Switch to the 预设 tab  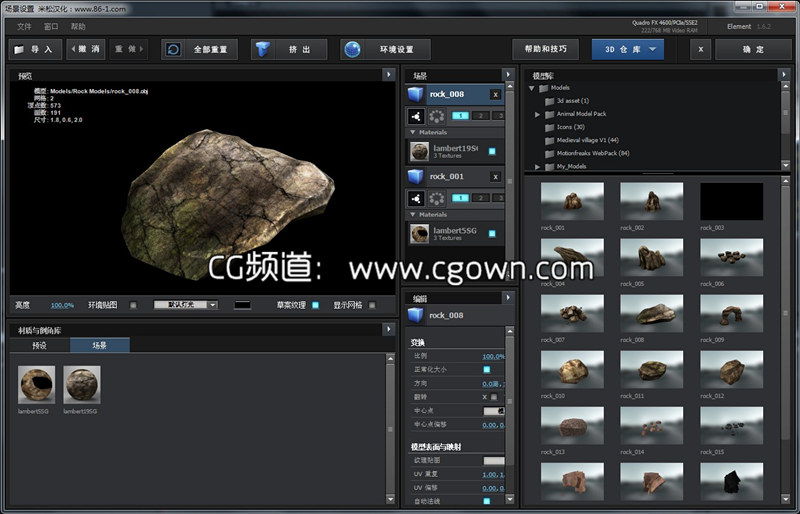(40, 345)
